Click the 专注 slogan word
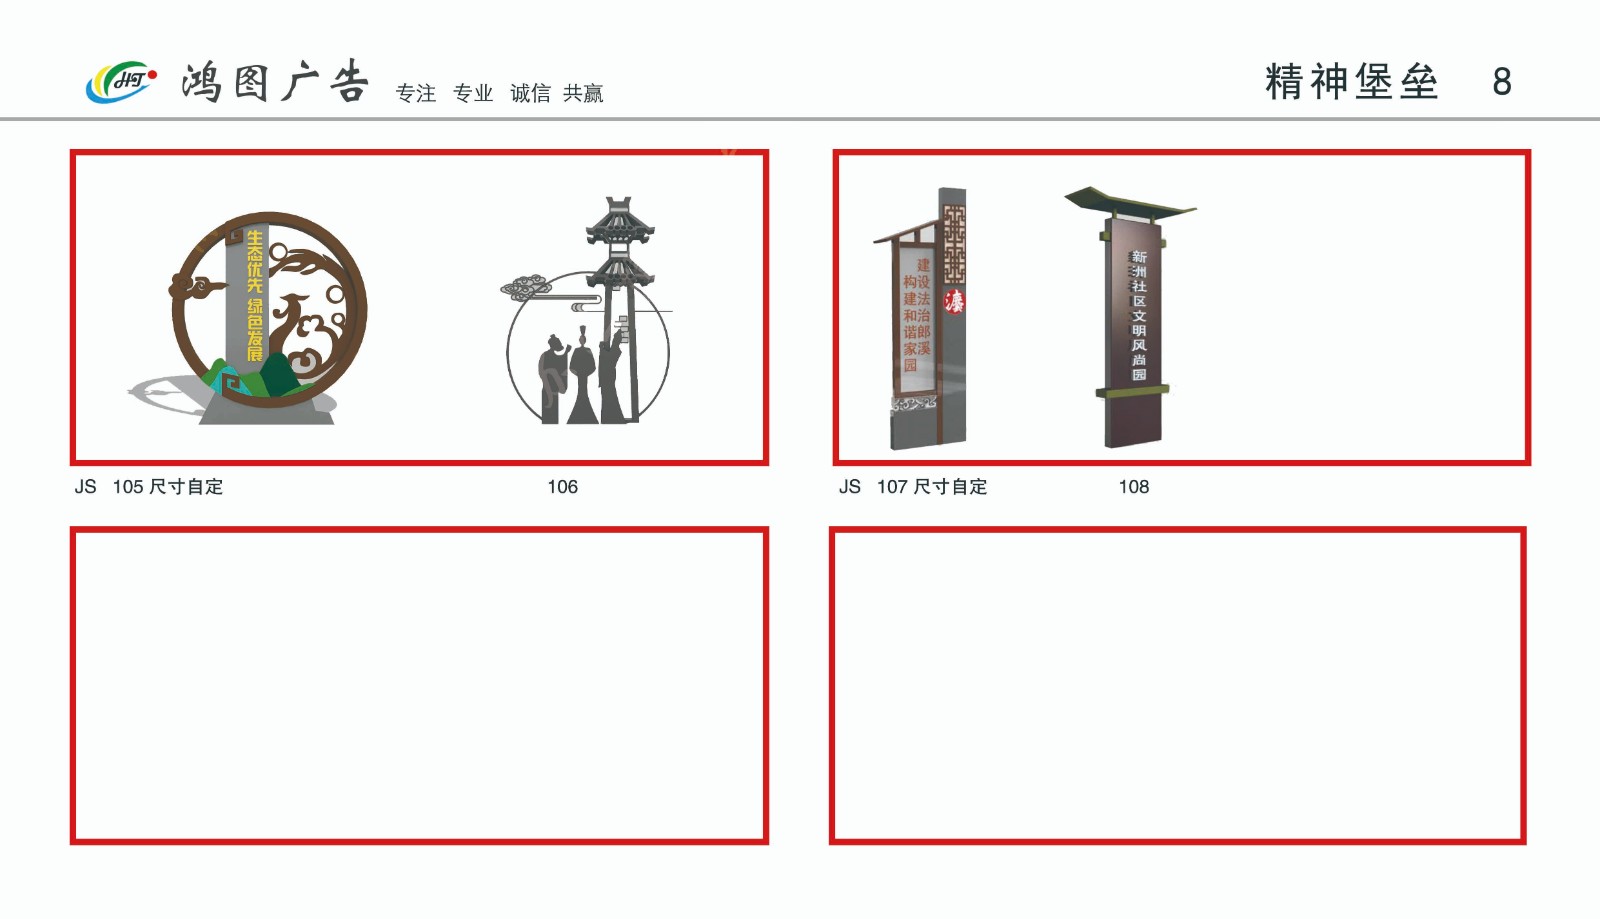Image resolution: width=1600 pixels, height=919 pixels. [x=416, y=93]
